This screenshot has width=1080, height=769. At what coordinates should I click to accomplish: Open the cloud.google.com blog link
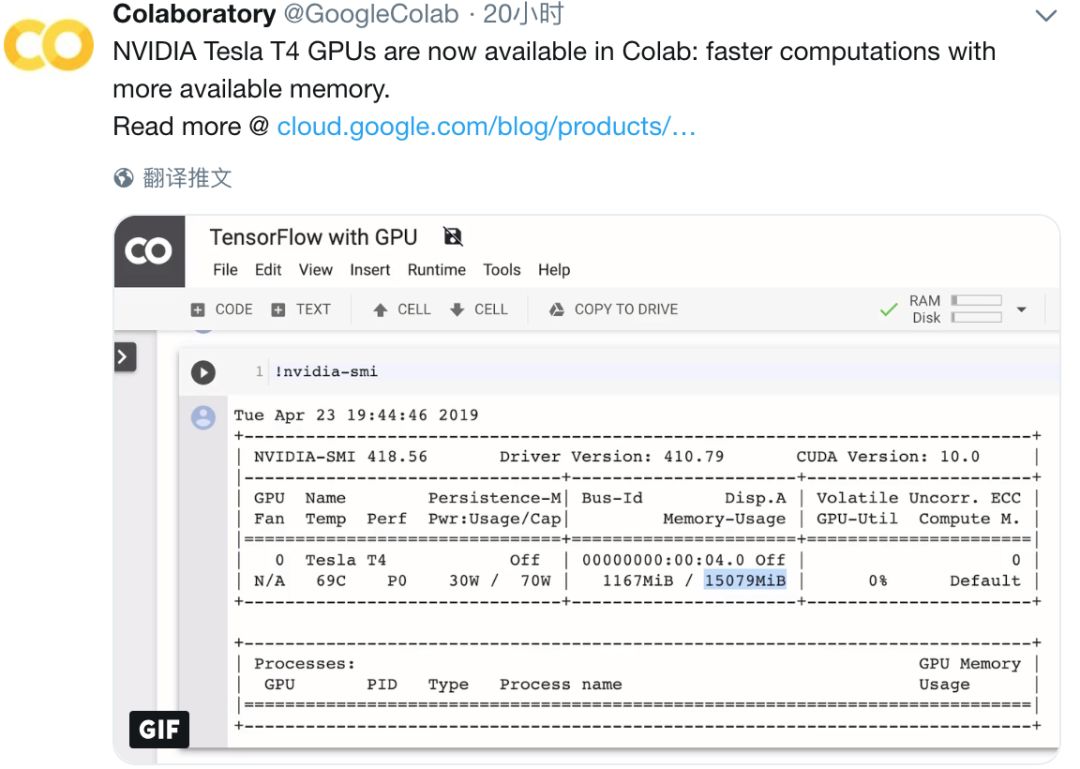pos(486,127)
